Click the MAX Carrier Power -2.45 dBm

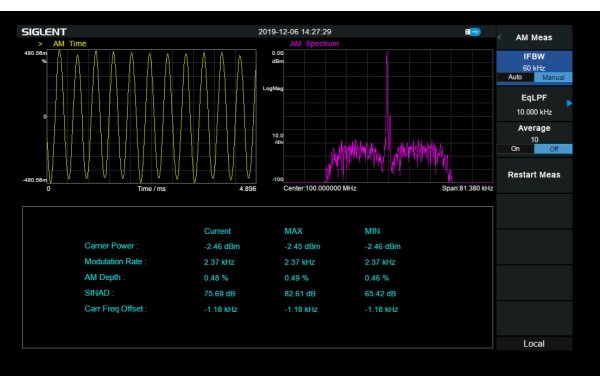tap(302, 247)
